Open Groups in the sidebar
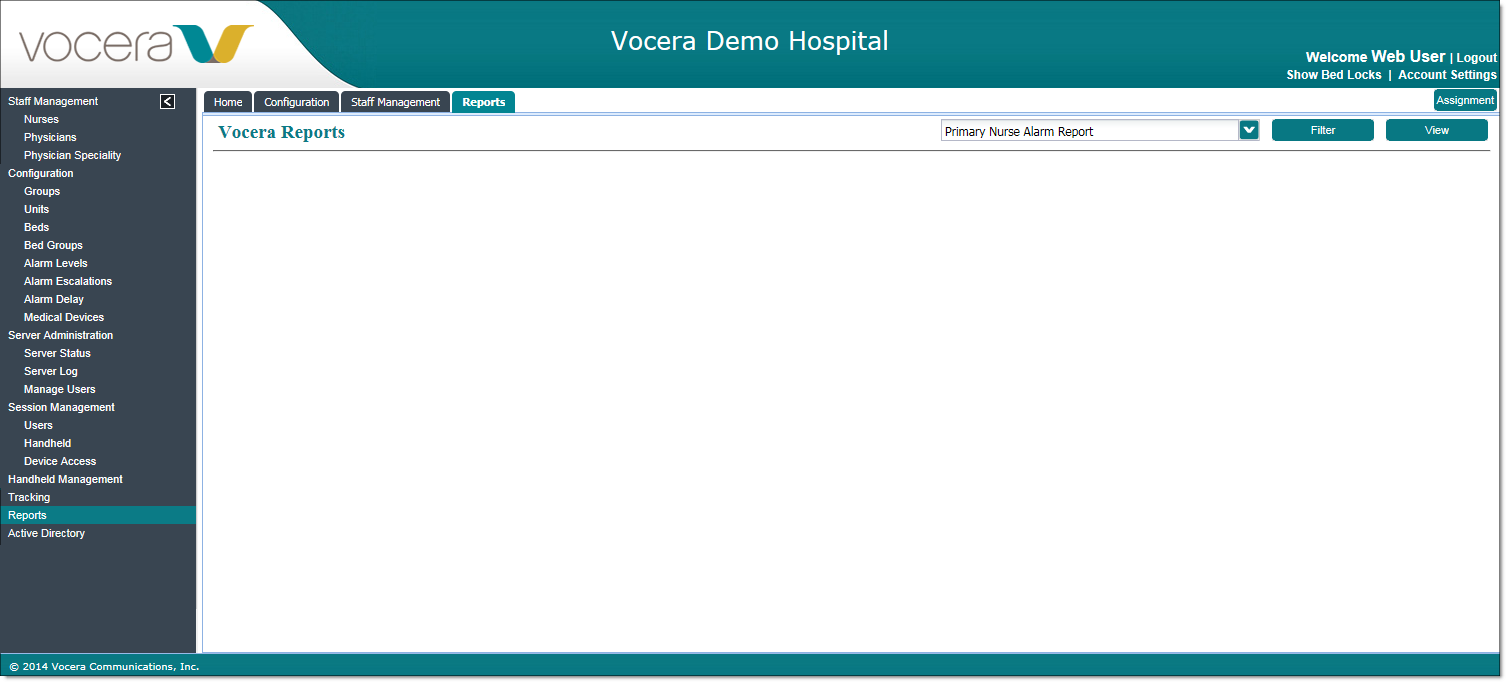 [42, 191]
